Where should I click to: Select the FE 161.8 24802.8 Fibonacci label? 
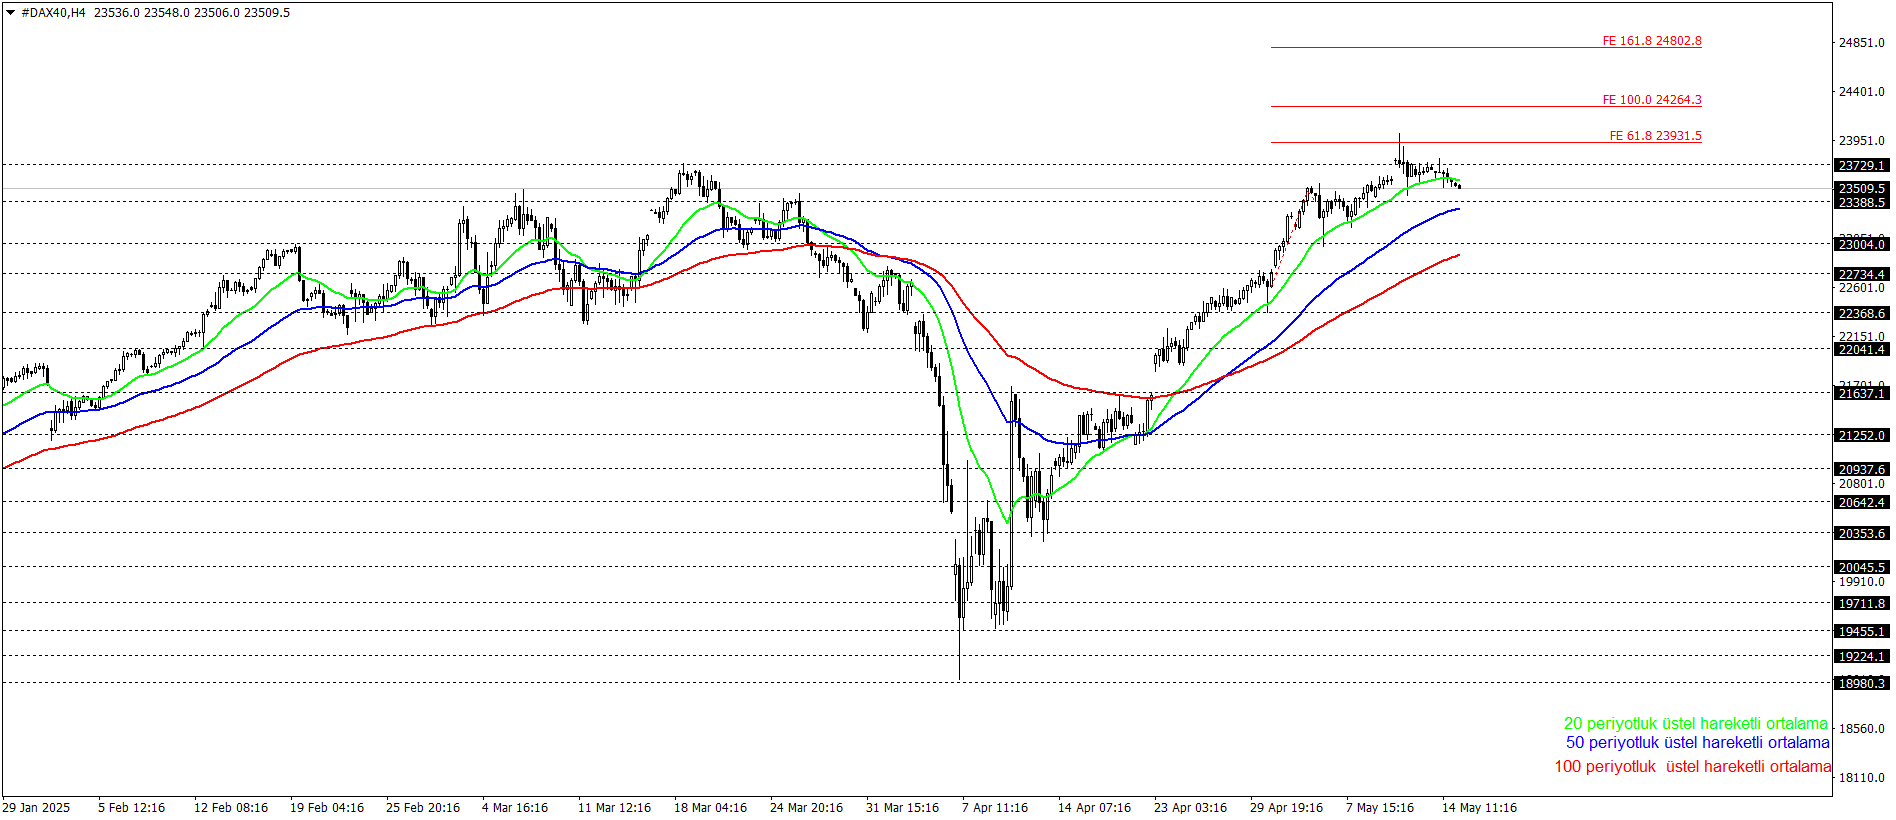pyautogui.click(x=1652, y=41)
